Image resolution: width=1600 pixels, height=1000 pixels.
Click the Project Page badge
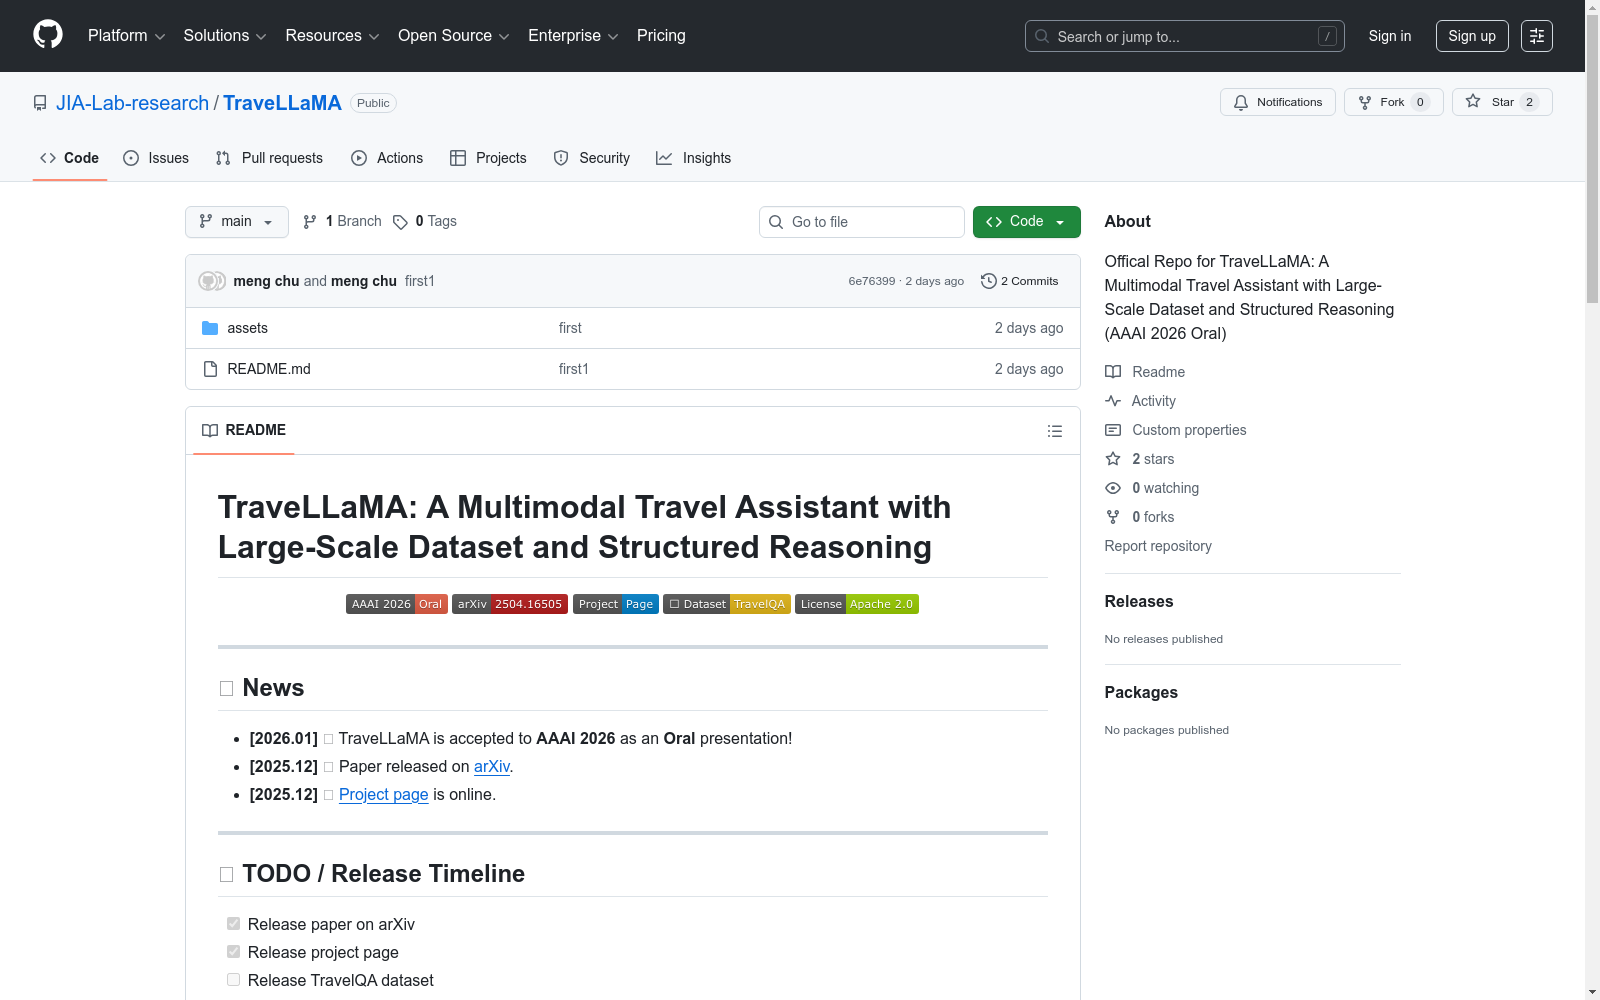[x=616, y=604]
